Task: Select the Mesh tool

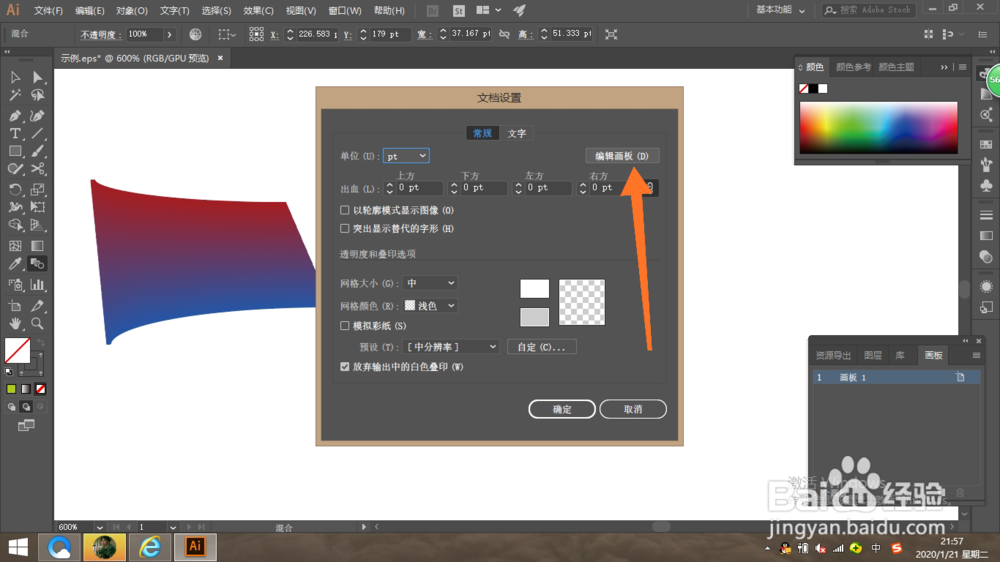Action: click(15, 246)
